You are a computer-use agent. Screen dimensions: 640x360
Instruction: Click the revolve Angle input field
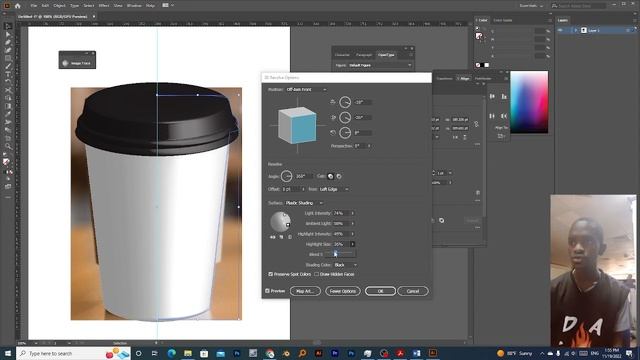(x=304, y=176)
